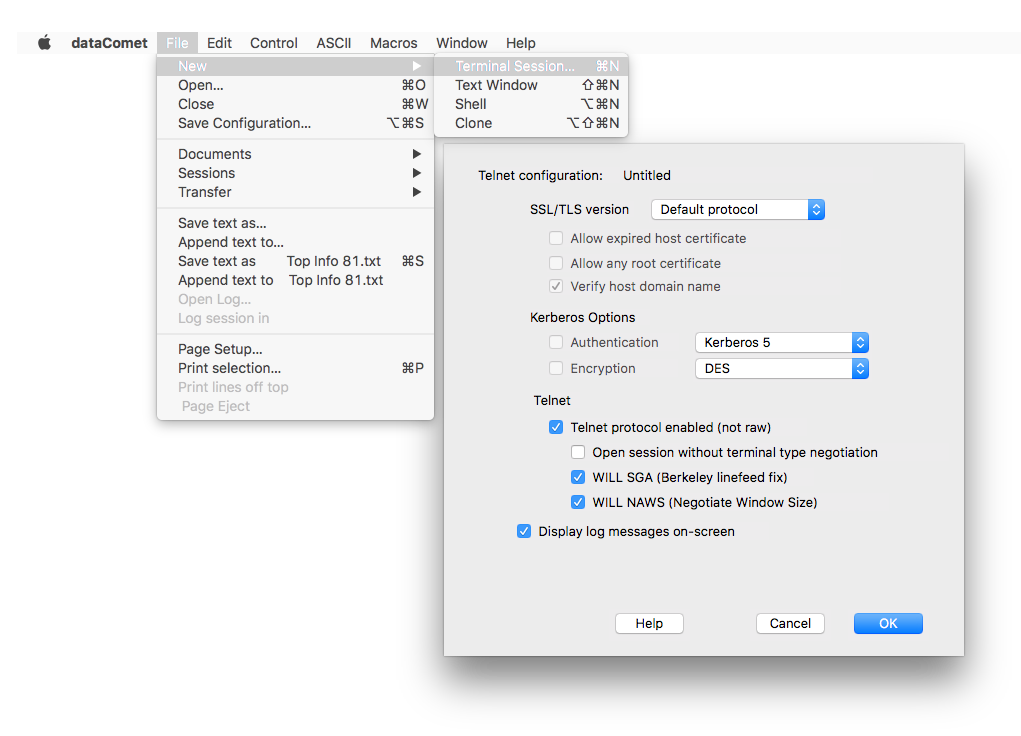Choose Print selection… from File menu
The width and height of the screenshot is (1021, 736).
[x=296, y=368]
